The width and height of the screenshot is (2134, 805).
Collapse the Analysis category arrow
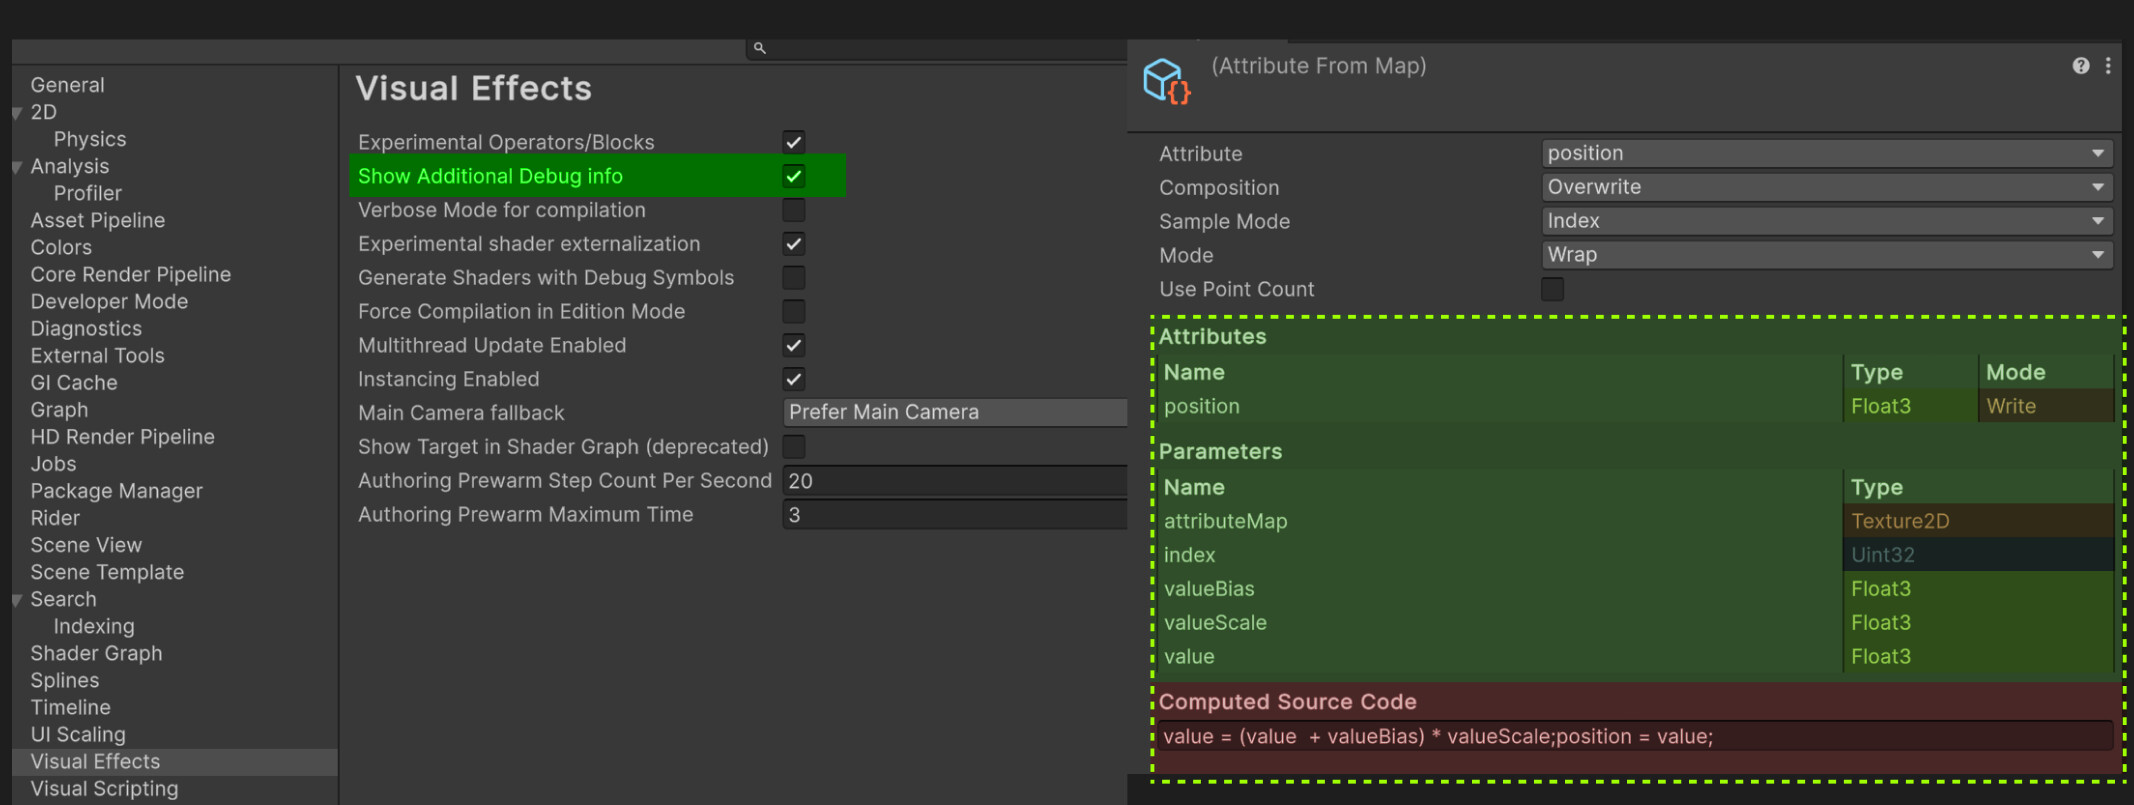(x=17, y=167)
